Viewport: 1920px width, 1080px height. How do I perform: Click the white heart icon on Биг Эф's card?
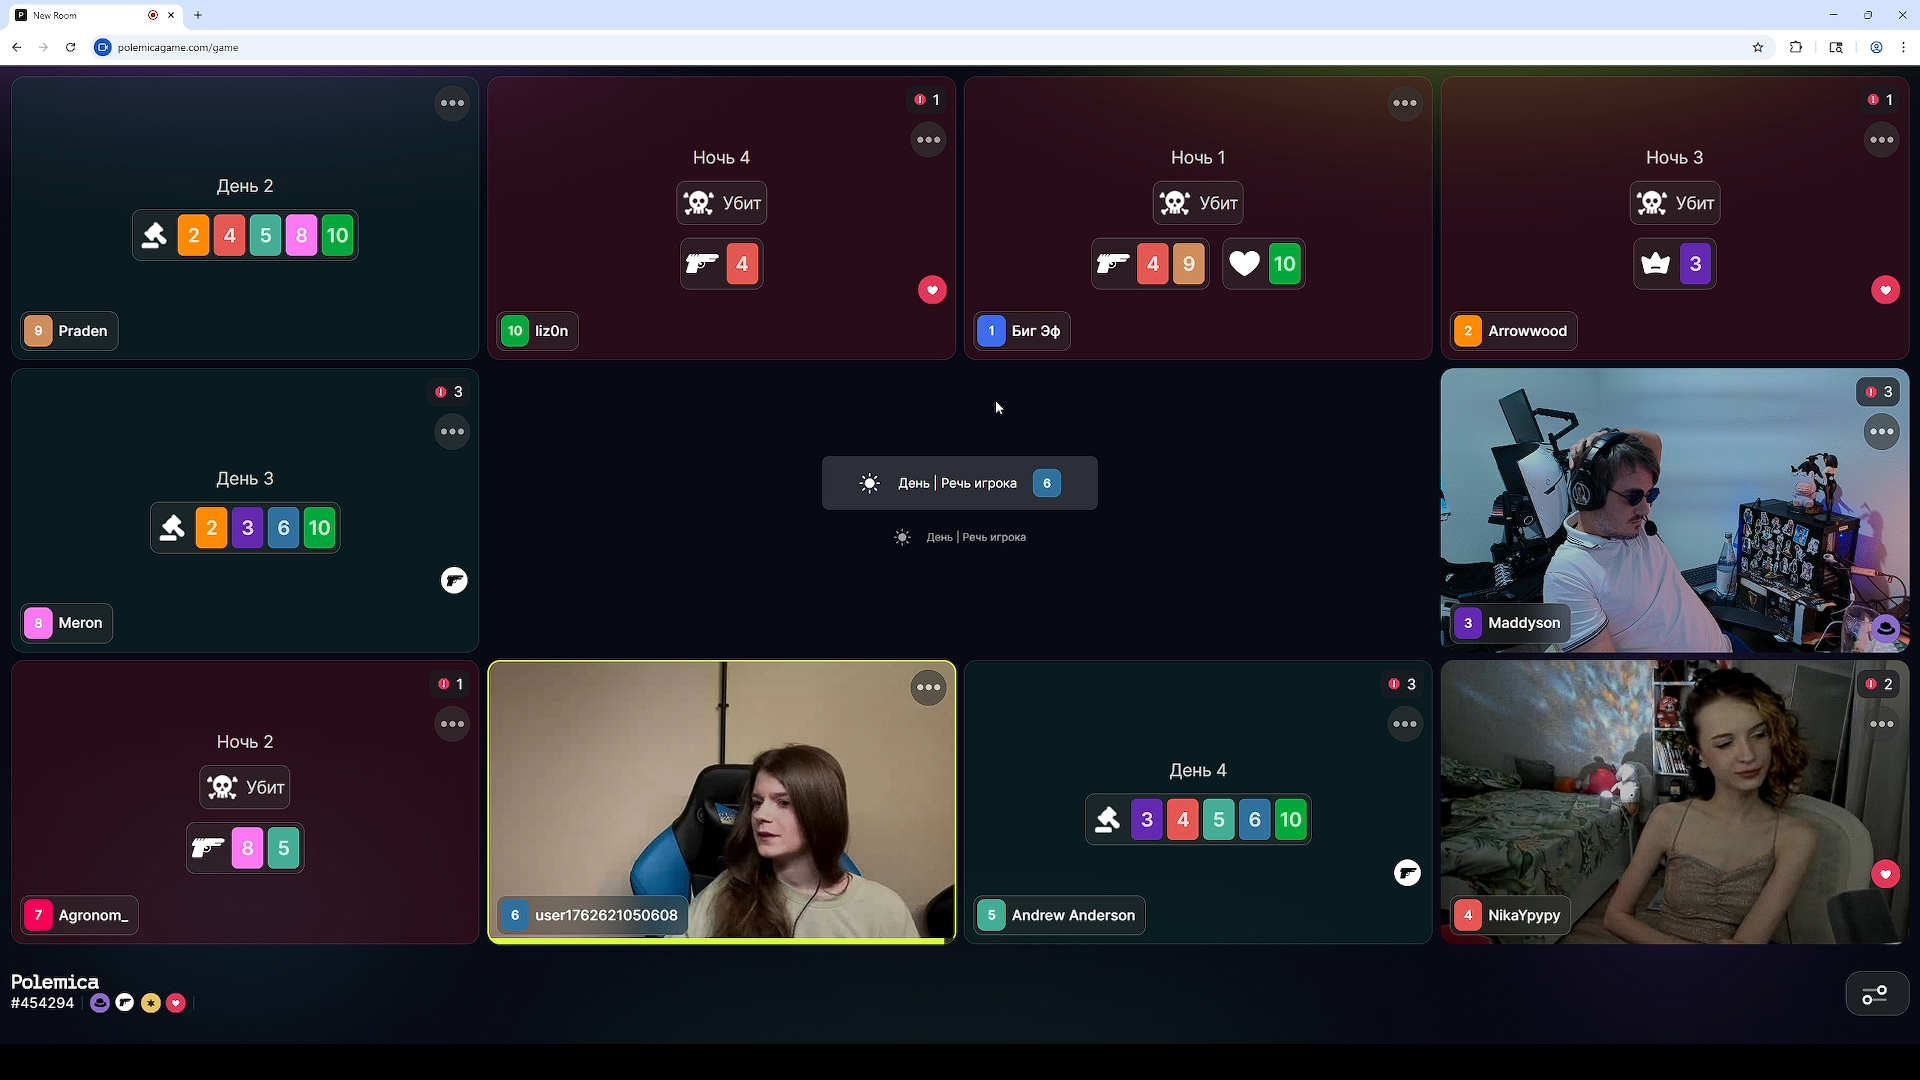tap(1244, 264)
